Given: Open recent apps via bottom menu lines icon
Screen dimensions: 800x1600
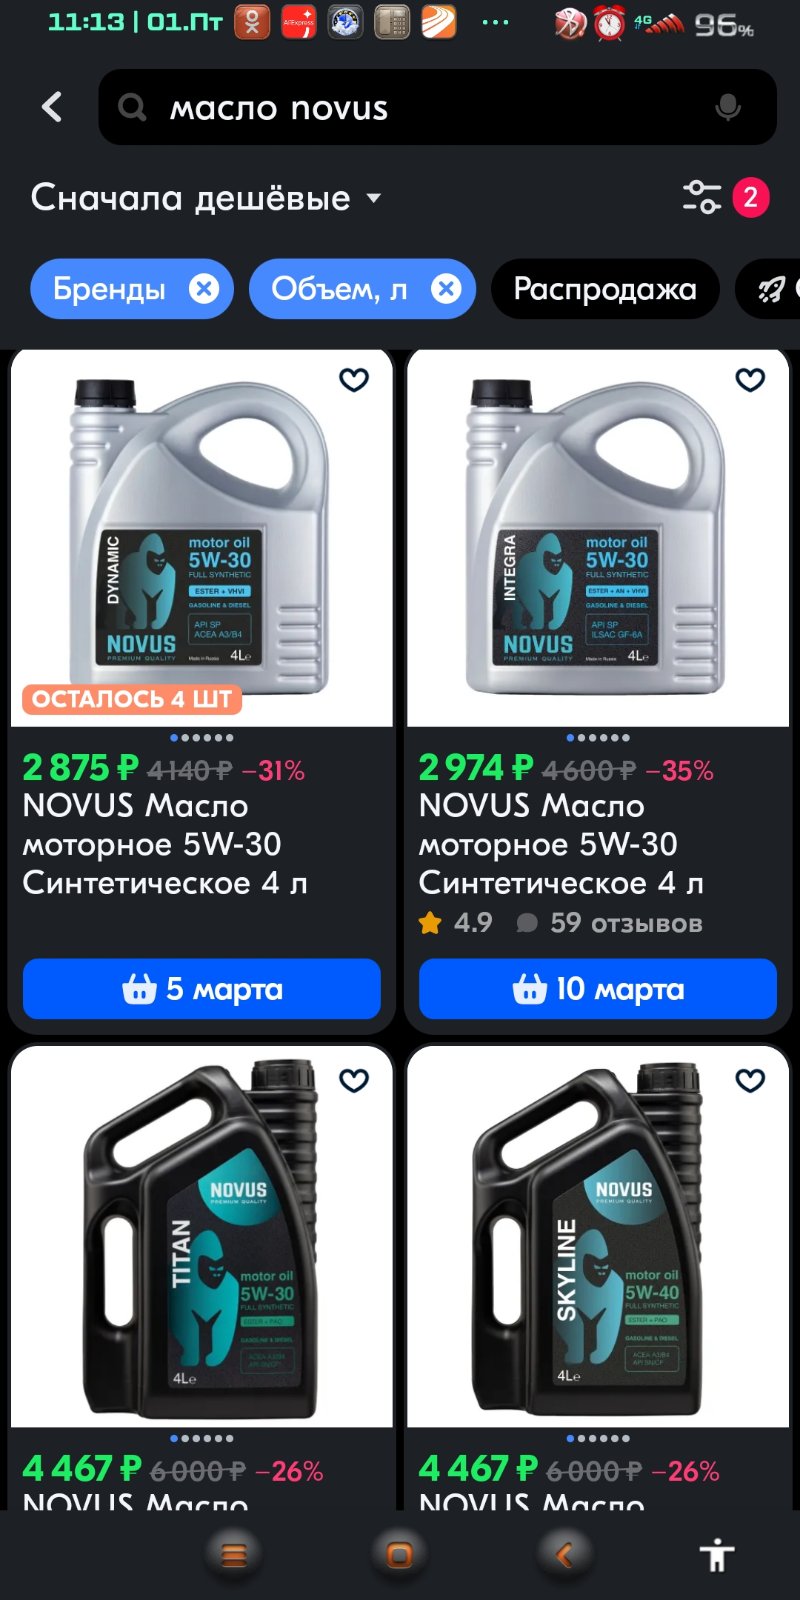Looking at the screenshot, I should (234, 1555).
